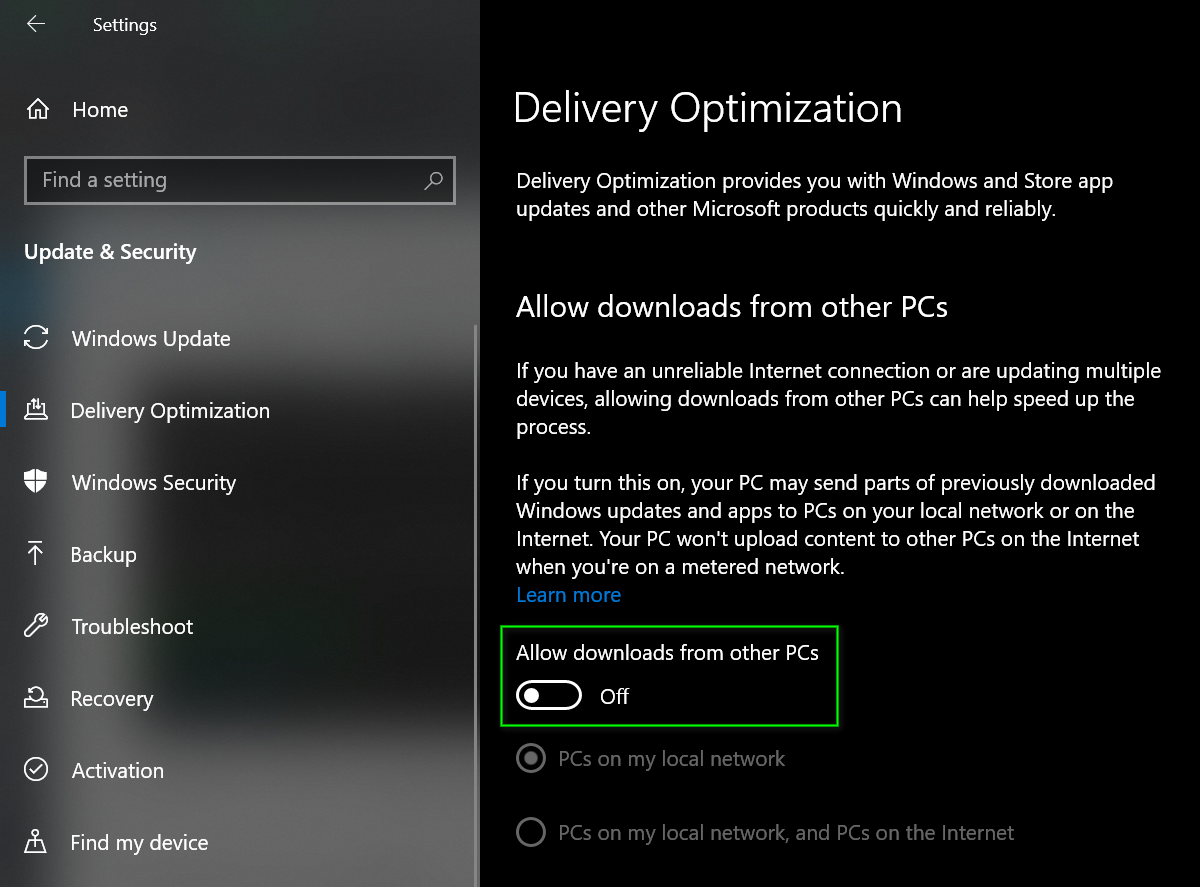Click the Activation checkmark icon
Image resolution: width=1200 pixels, height=887 pixels.
[x=36, y=770]
